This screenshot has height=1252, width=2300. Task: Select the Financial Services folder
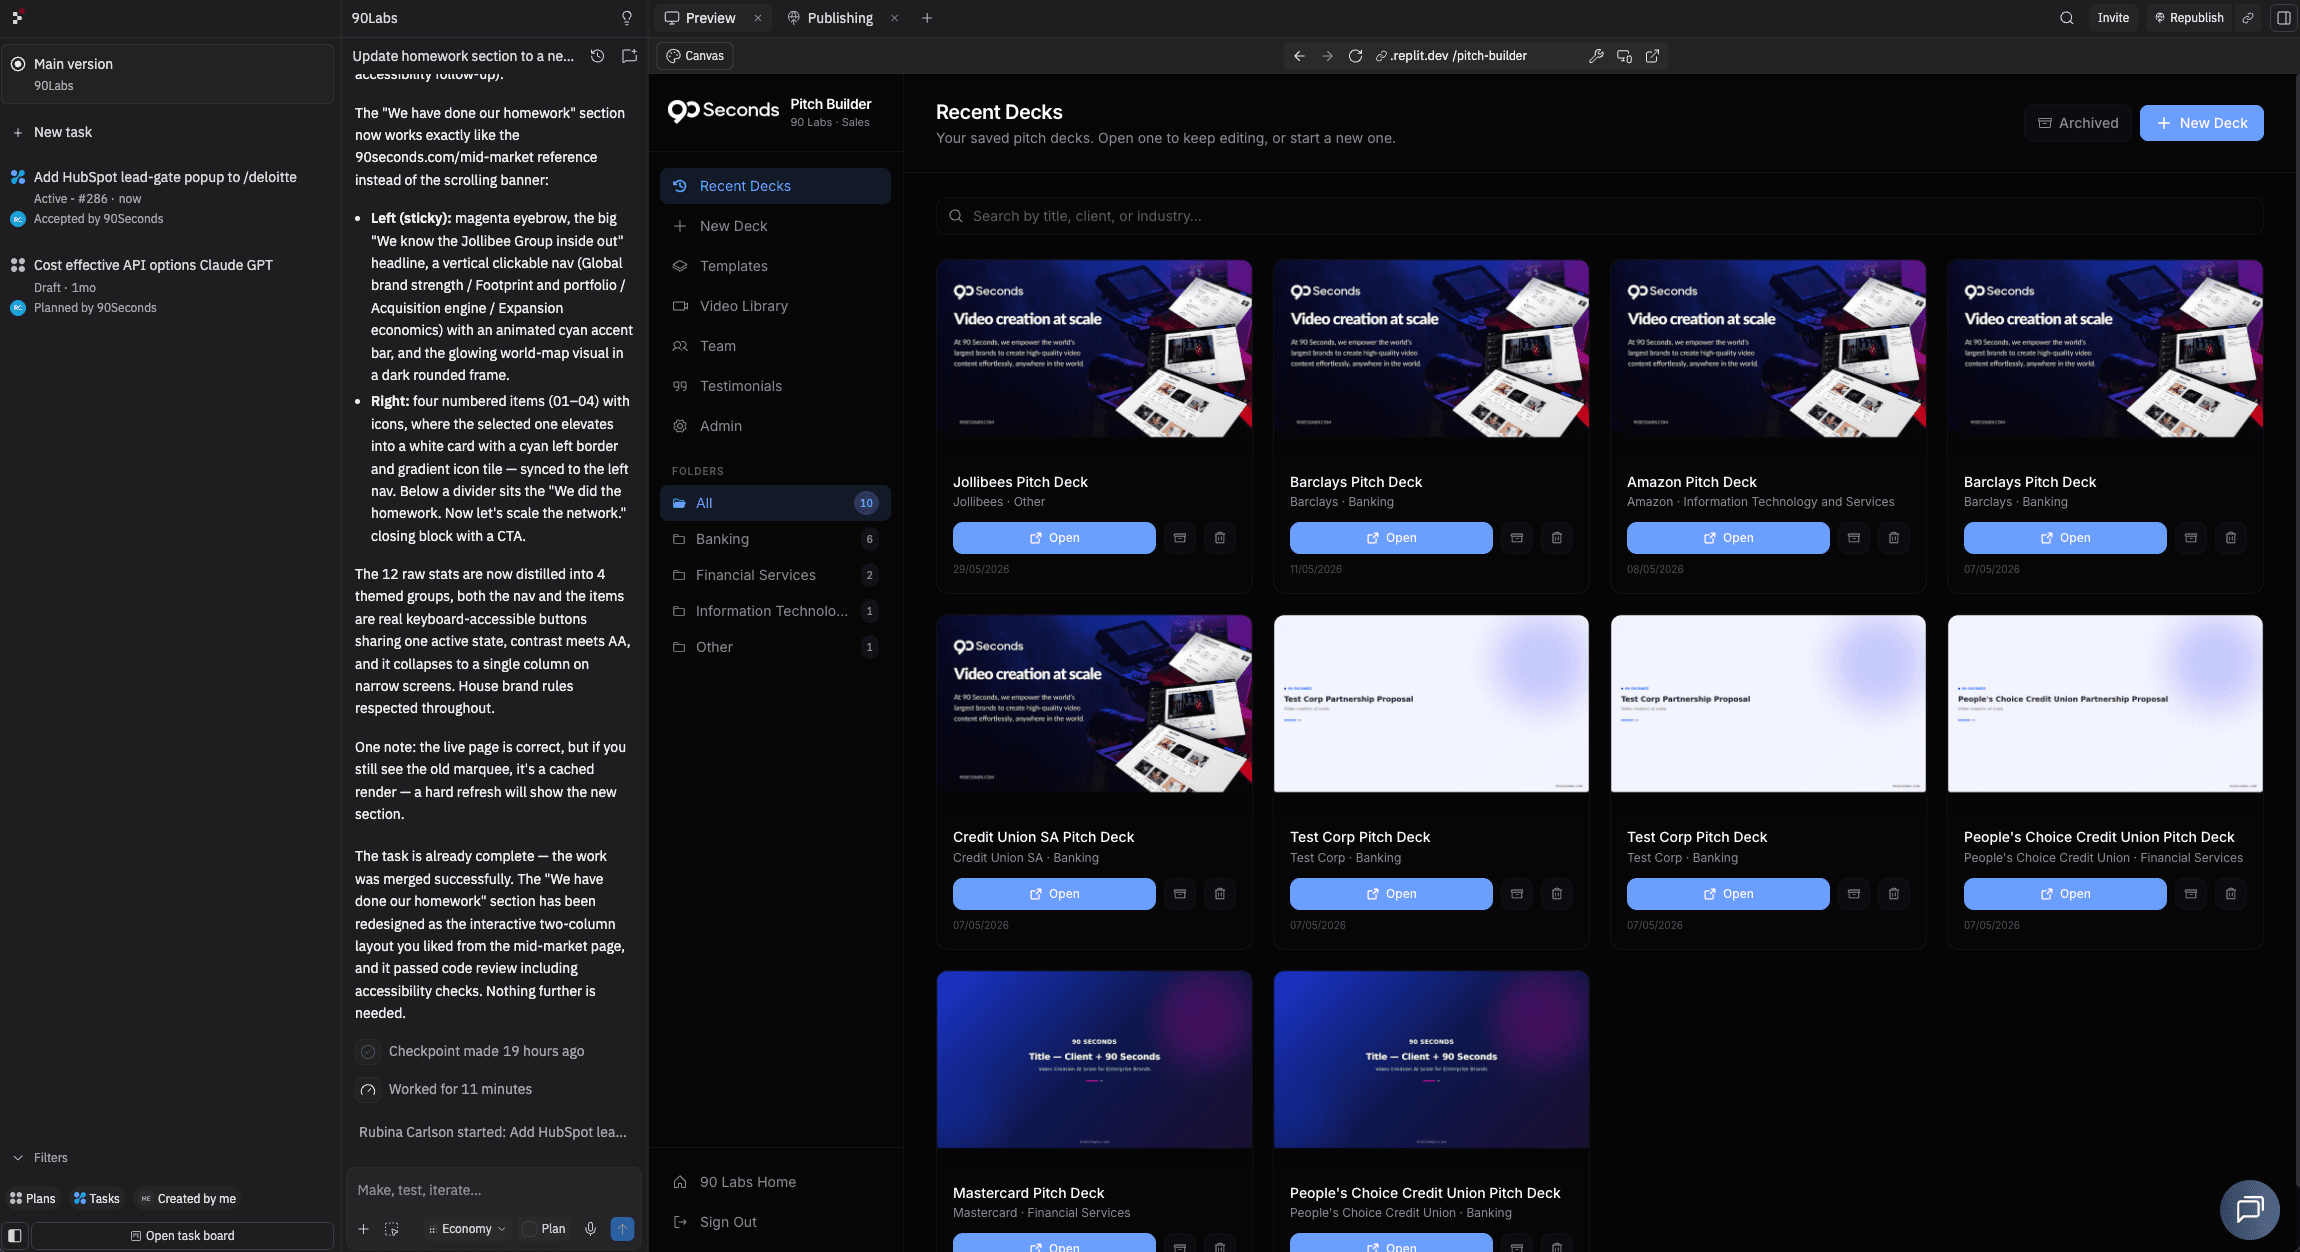pyautogui.click(x=775, y=575)
